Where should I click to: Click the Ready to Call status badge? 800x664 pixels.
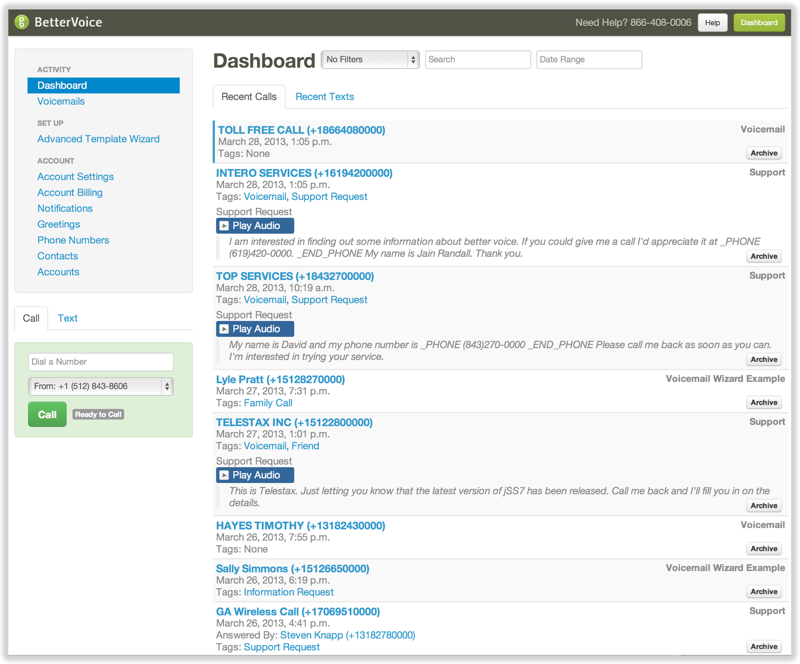pyautogui.click(x=98, y=414)
